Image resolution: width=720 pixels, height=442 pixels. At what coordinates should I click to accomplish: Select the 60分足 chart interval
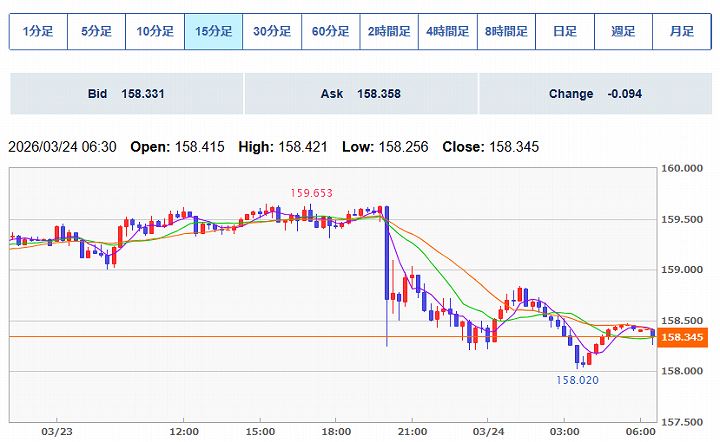(x=331, y=31)
